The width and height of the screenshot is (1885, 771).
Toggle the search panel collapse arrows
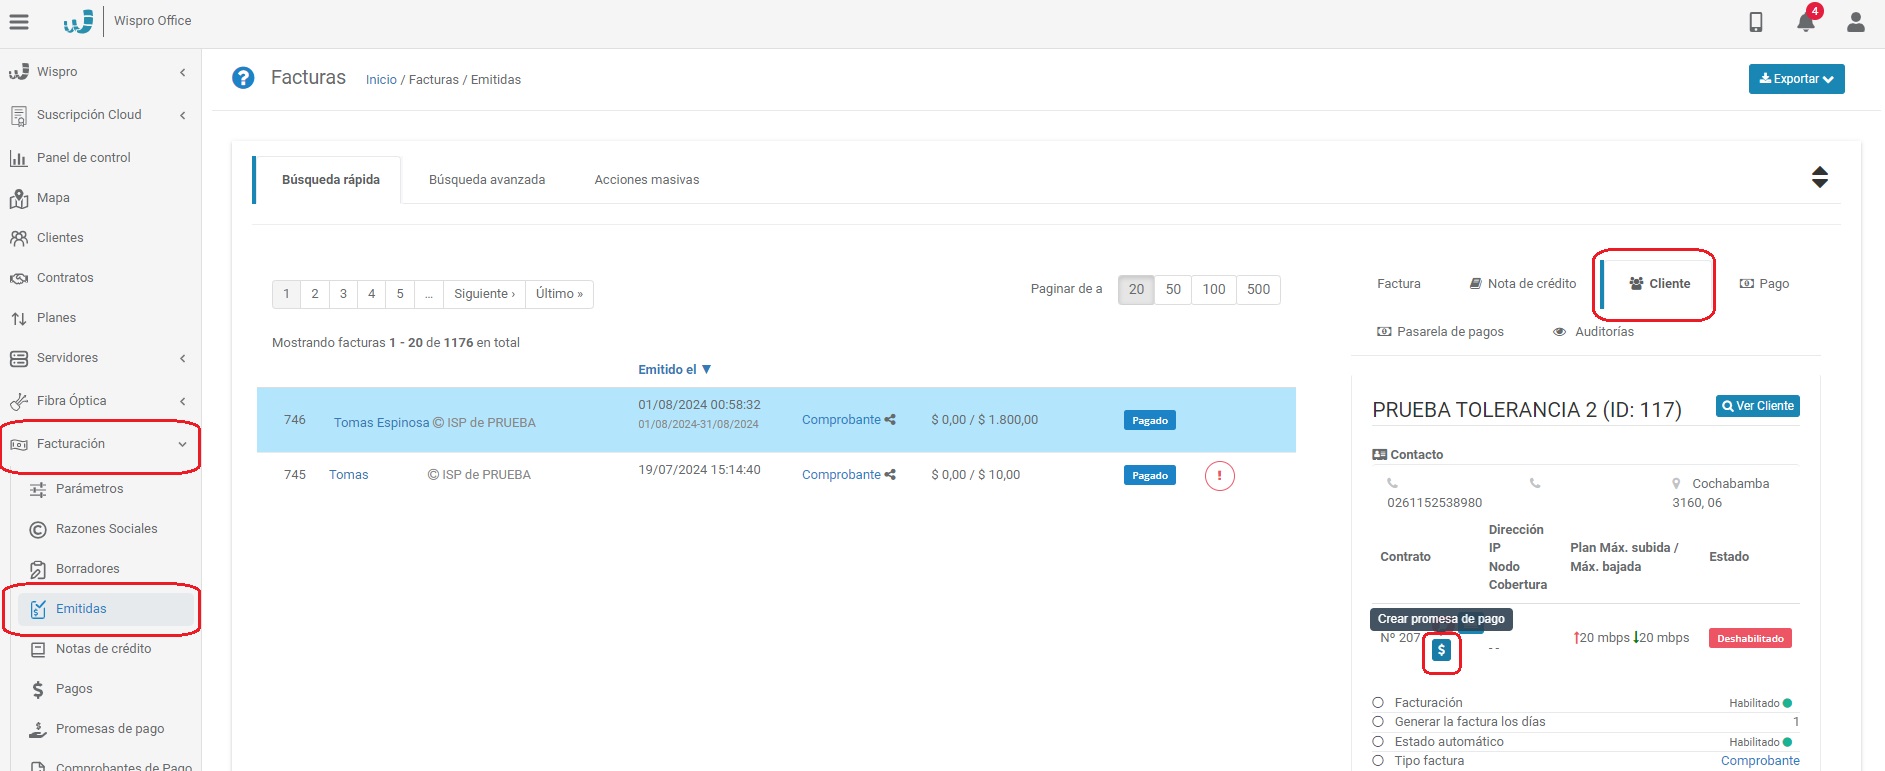tap(1820, 177)
